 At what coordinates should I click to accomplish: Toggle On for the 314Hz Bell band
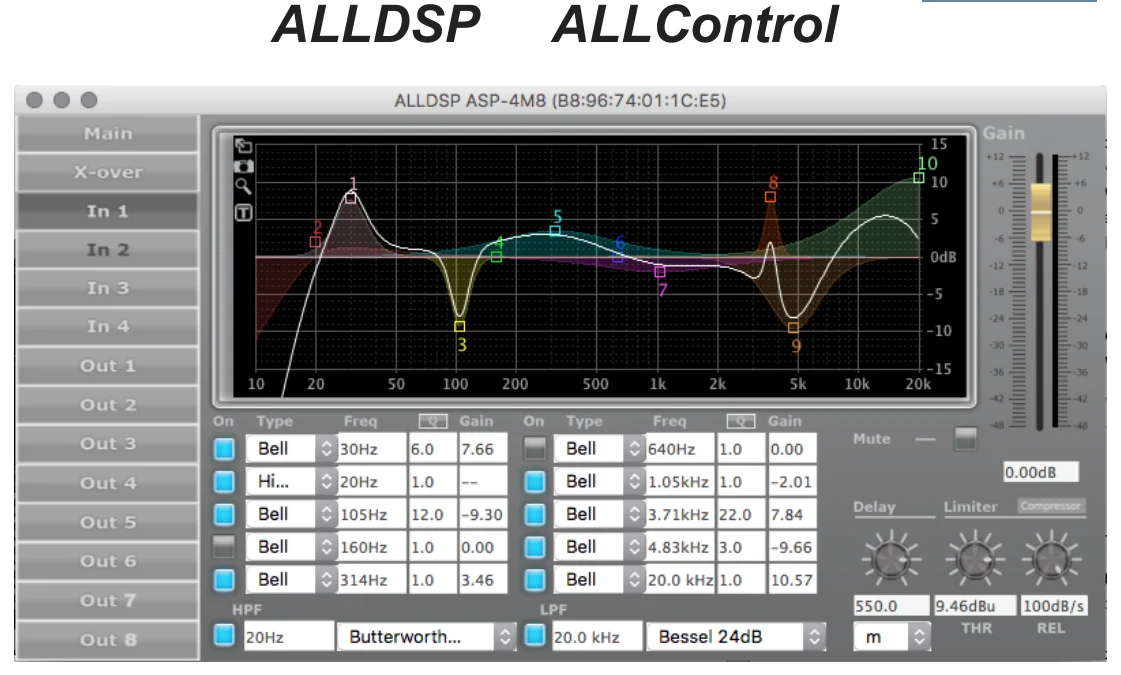tap(224, 580)
